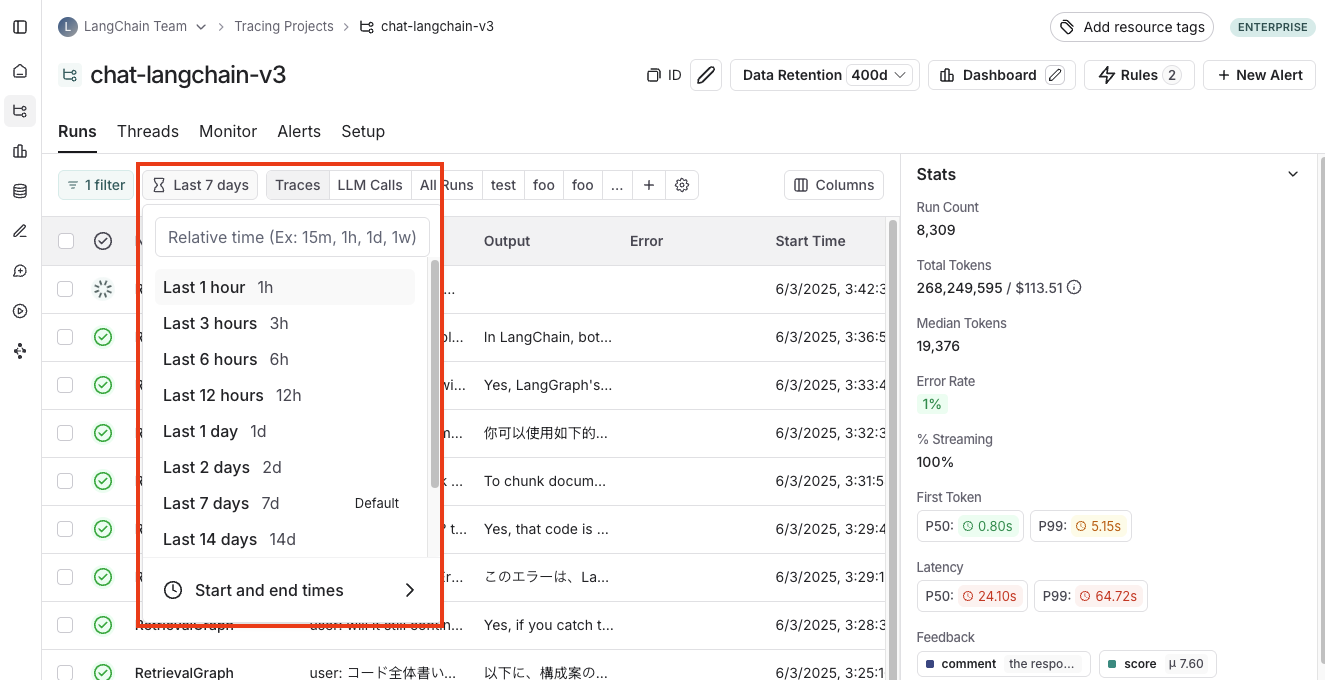Switch to the Alerts tab
1325x680 pixels.
(x=299, y=131)
